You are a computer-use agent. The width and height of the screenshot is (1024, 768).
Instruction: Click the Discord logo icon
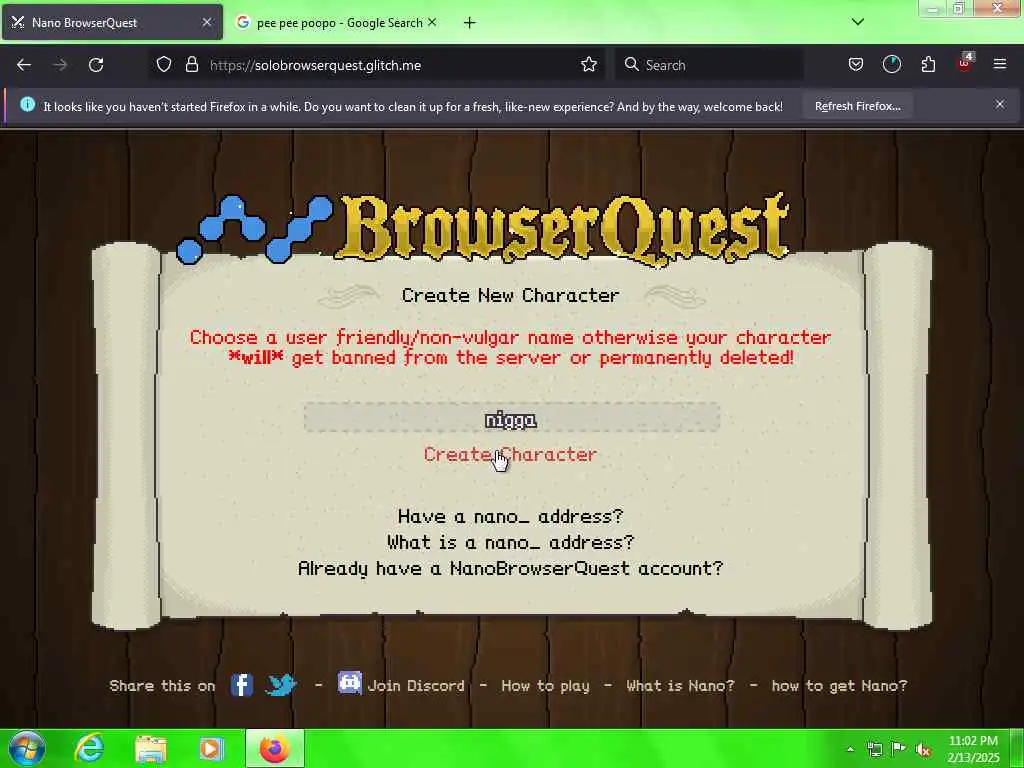pos(349,683)
